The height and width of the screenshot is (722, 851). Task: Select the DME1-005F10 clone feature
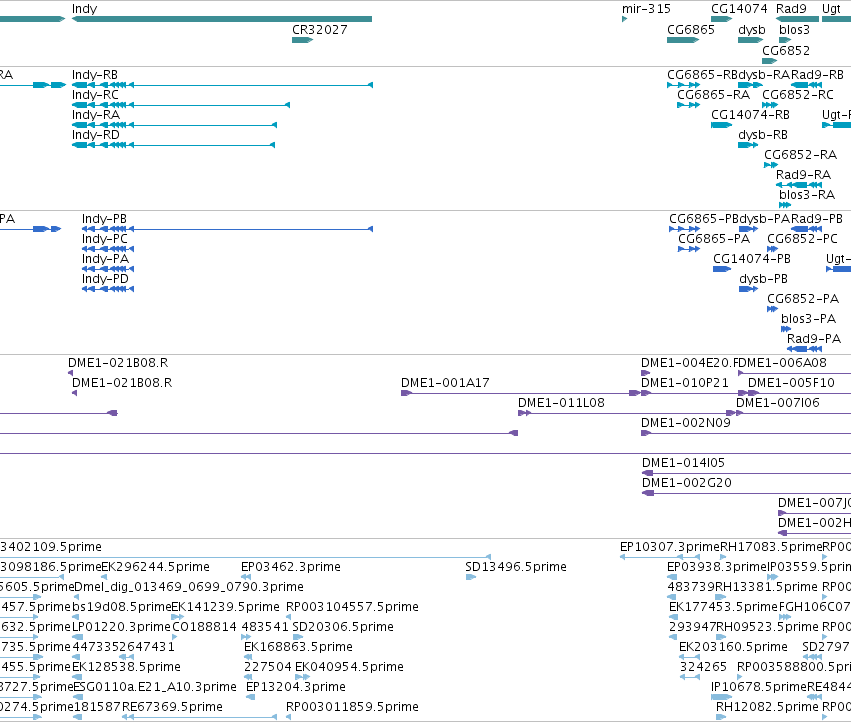[799, 393]
